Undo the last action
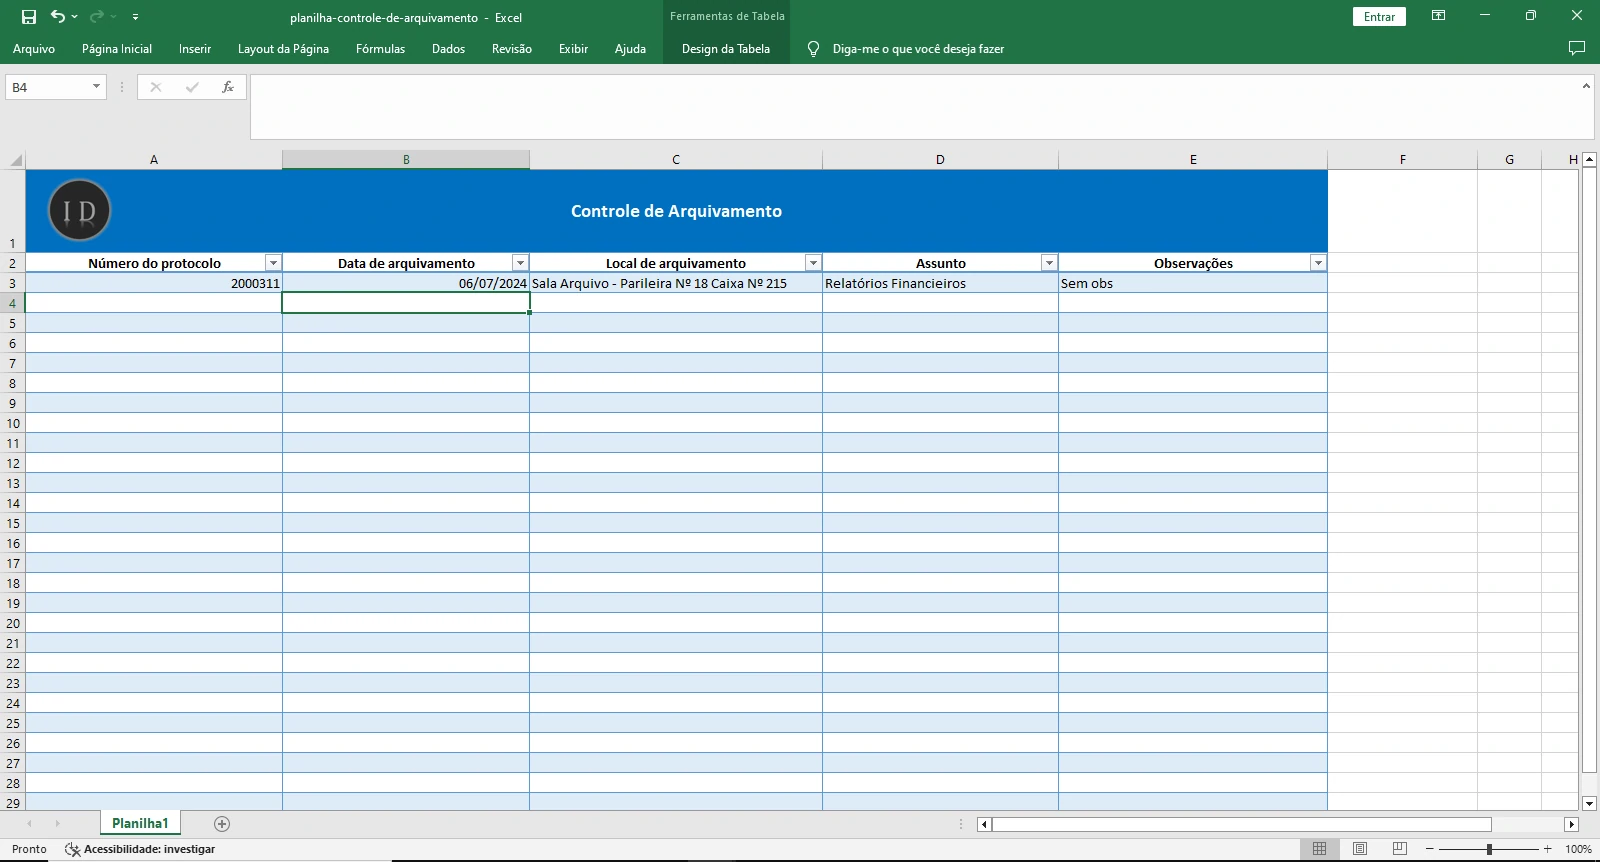The image size is (1600, 862). click(x=58, y=17)
